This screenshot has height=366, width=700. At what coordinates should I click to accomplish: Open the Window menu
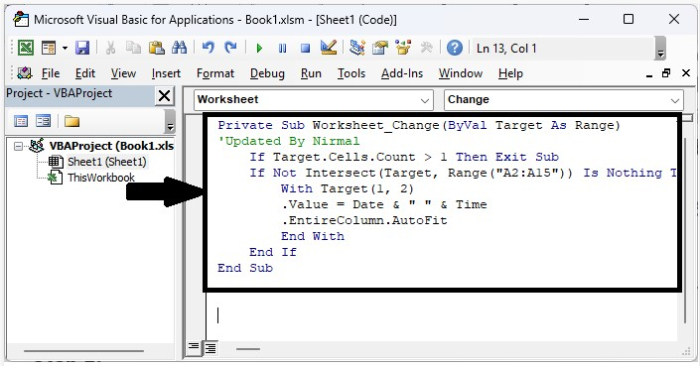point(461,73)
